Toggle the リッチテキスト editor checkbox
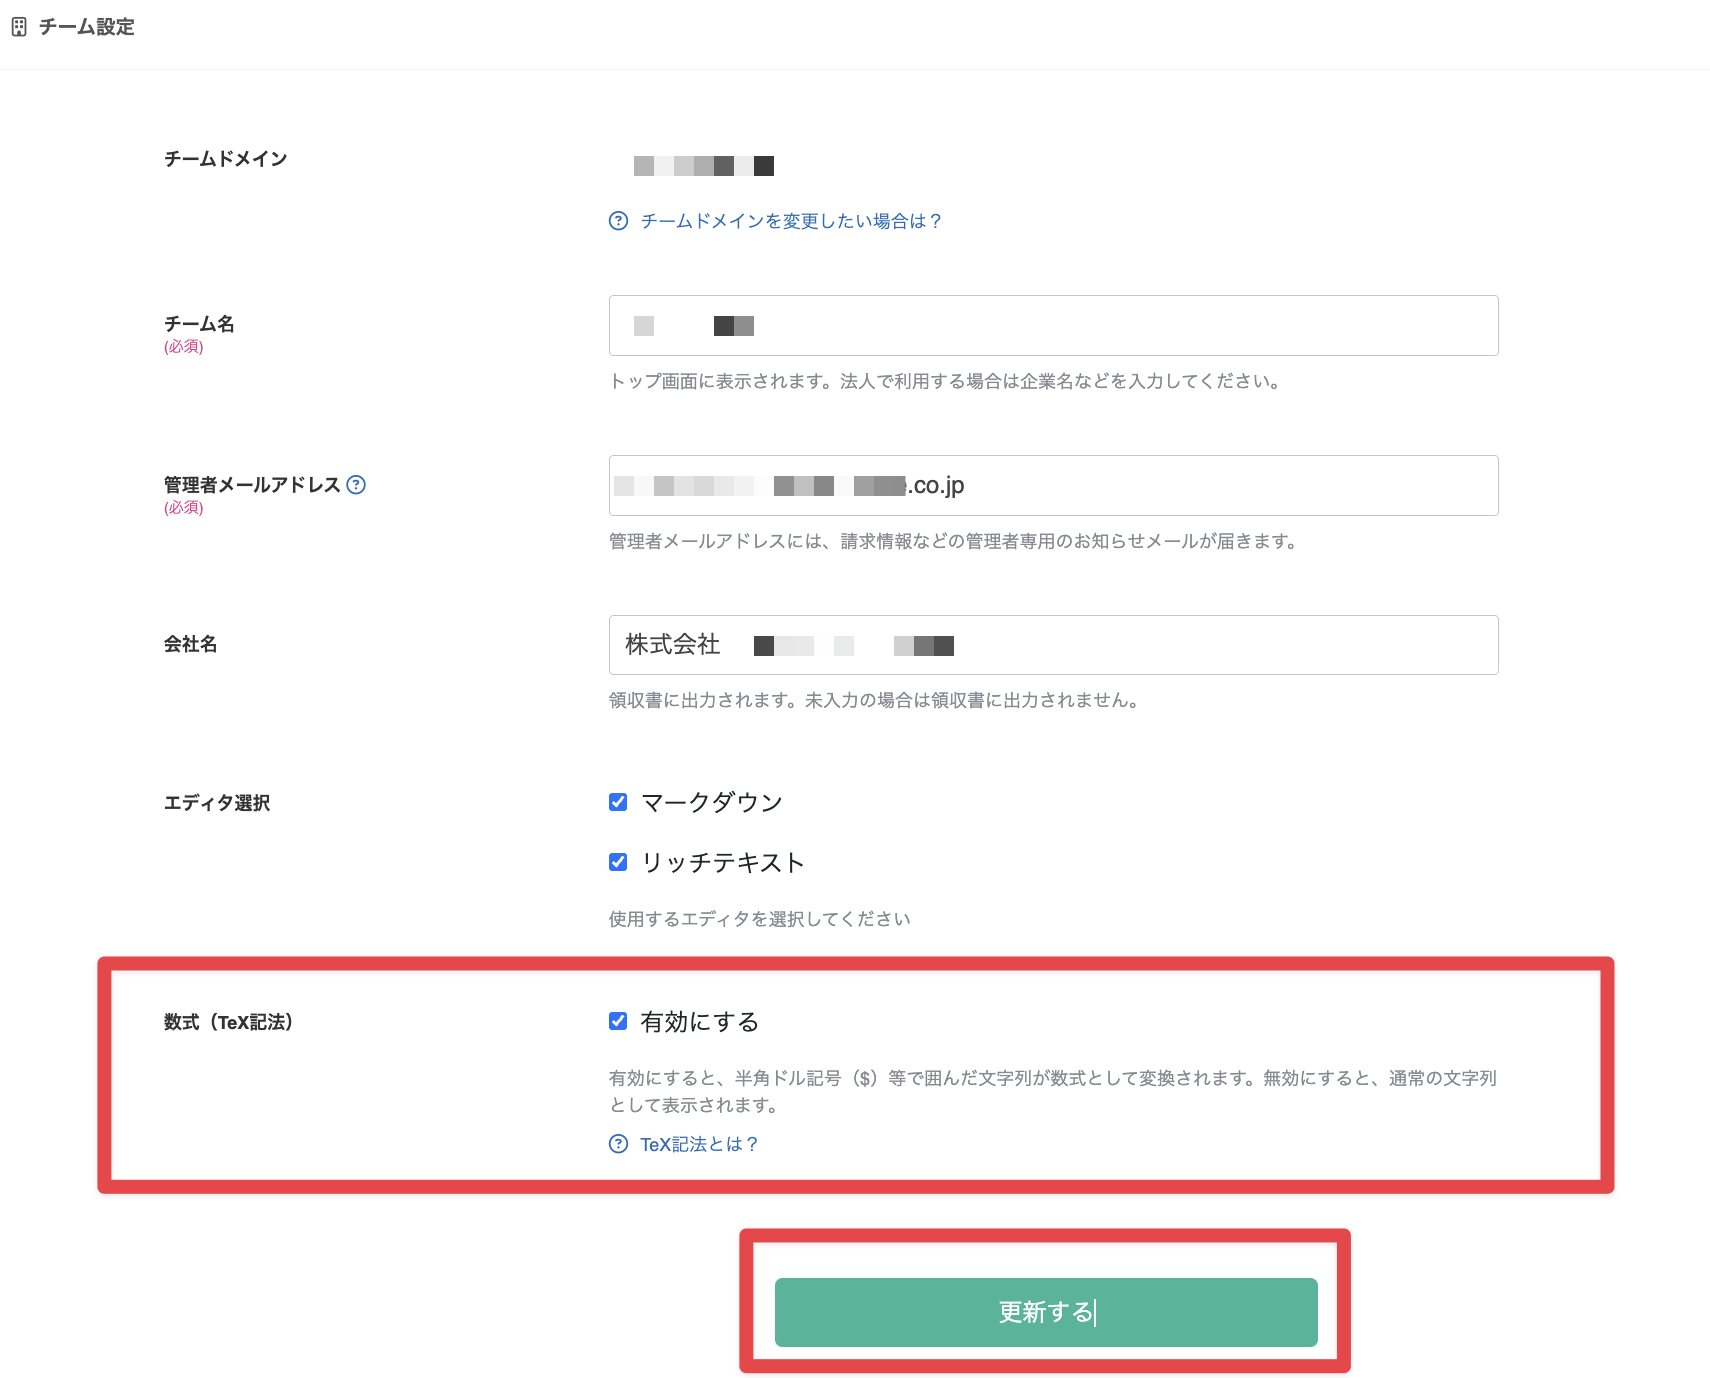Viewport: 1710px width, 1378px height. [618, 862]
